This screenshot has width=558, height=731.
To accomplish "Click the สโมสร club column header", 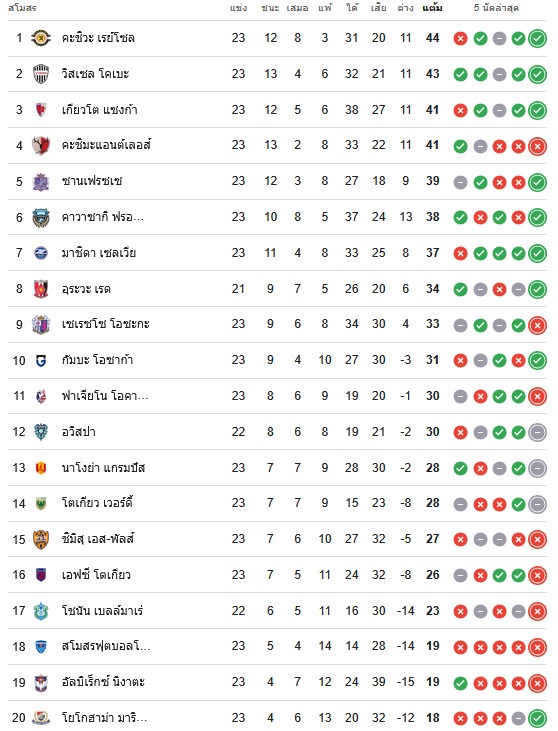I will point(22,8).
